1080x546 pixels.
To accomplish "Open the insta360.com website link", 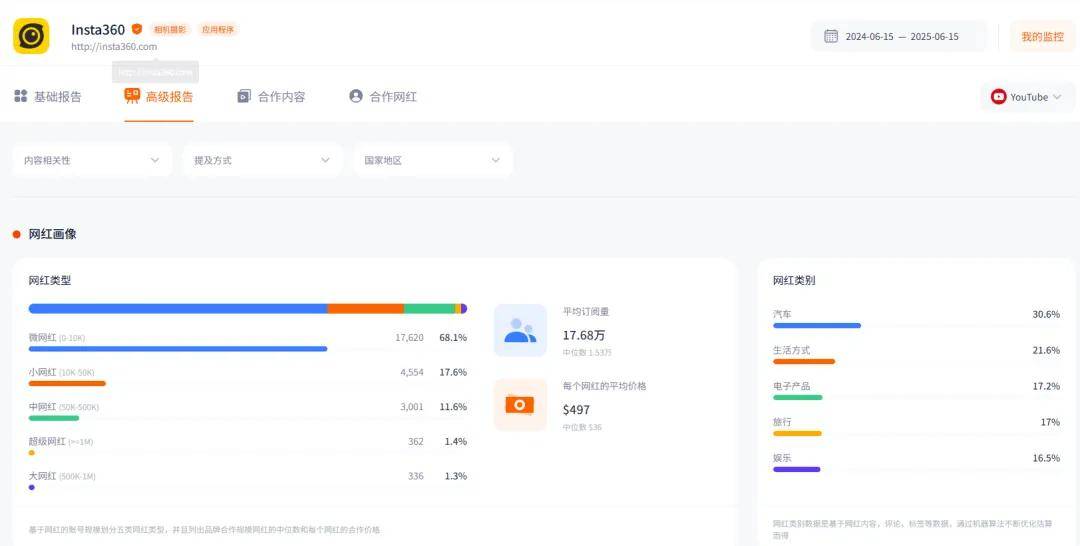I will tap(114, 47).
